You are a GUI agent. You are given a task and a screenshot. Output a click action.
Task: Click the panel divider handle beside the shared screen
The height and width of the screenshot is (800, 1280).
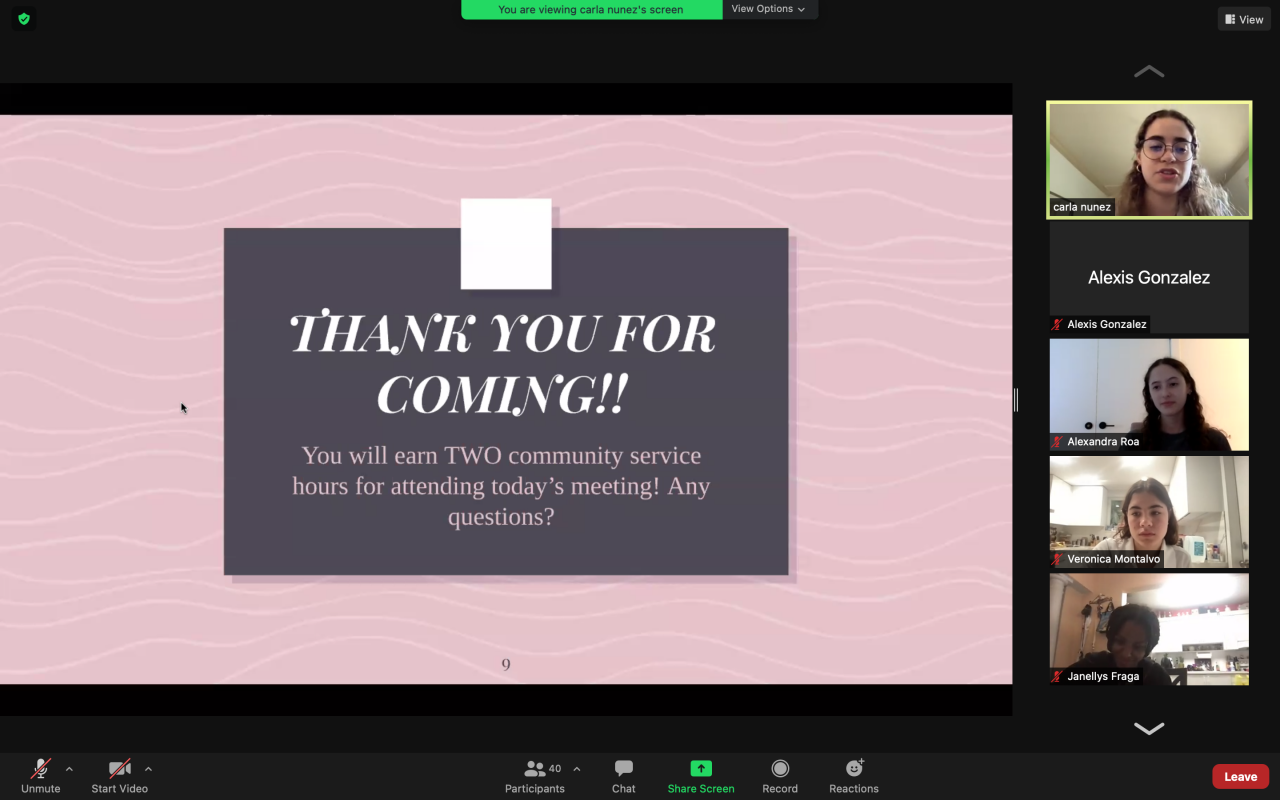pos(1015,400)
